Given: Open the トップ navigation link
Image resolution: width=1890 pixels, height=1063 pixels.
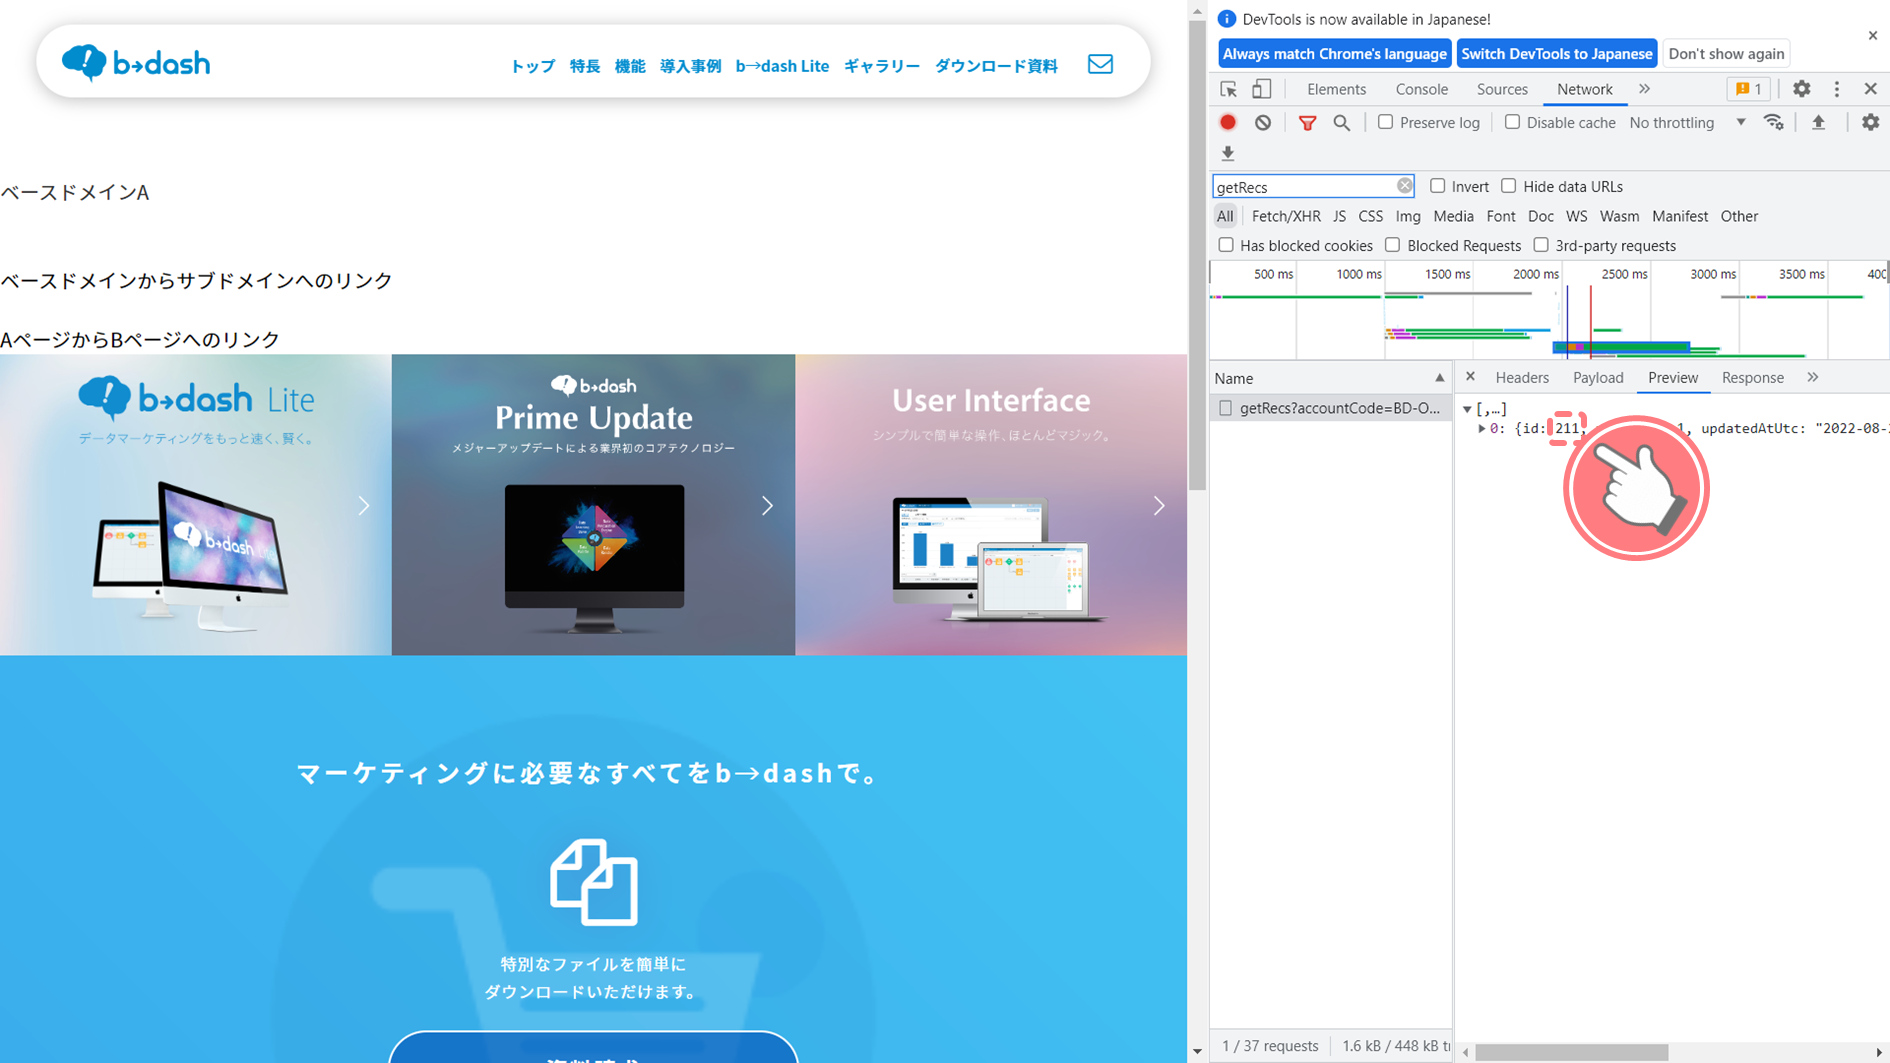Looking at the screenshot, I should 532,66.
